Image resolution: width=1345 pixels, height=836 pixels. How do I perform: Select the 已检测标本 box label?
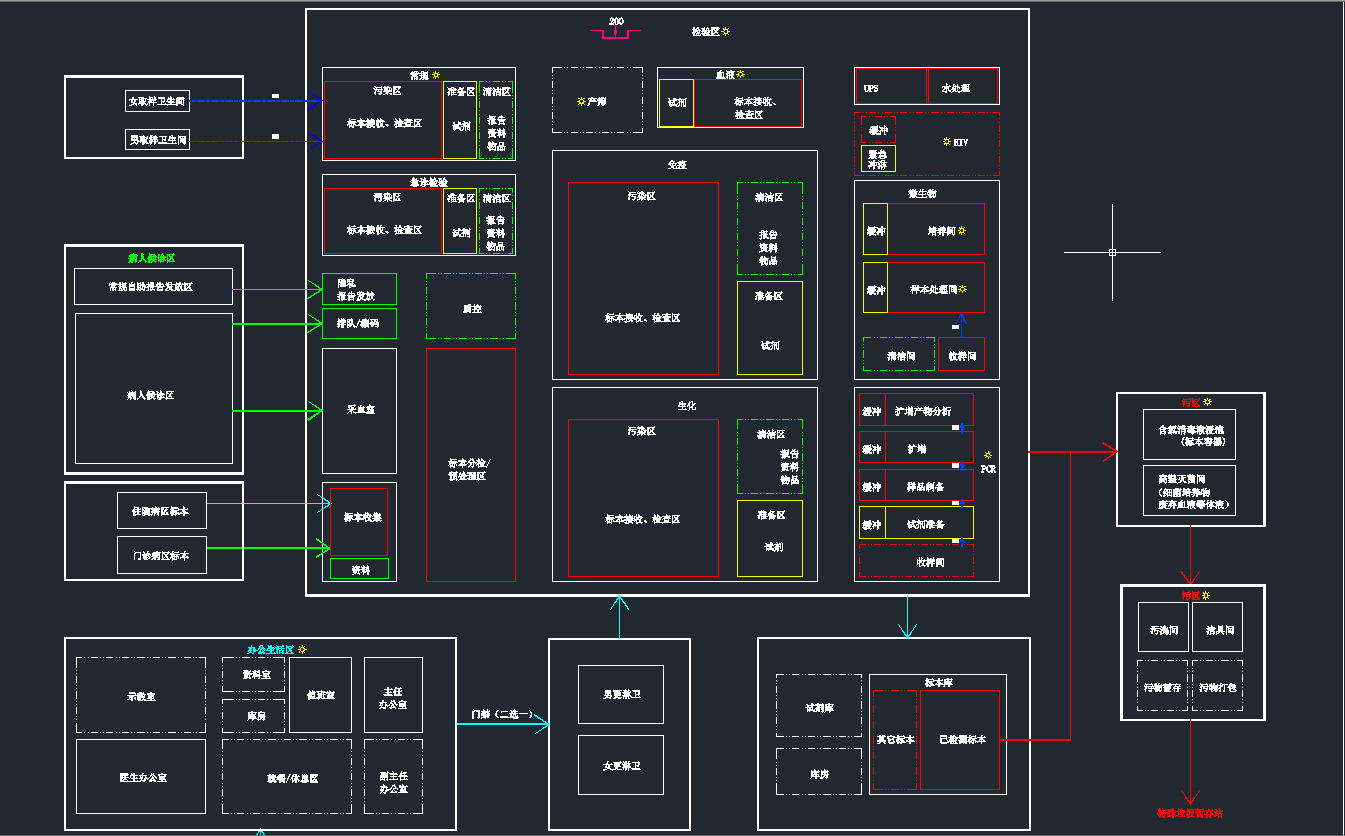(x=962, y=740)
